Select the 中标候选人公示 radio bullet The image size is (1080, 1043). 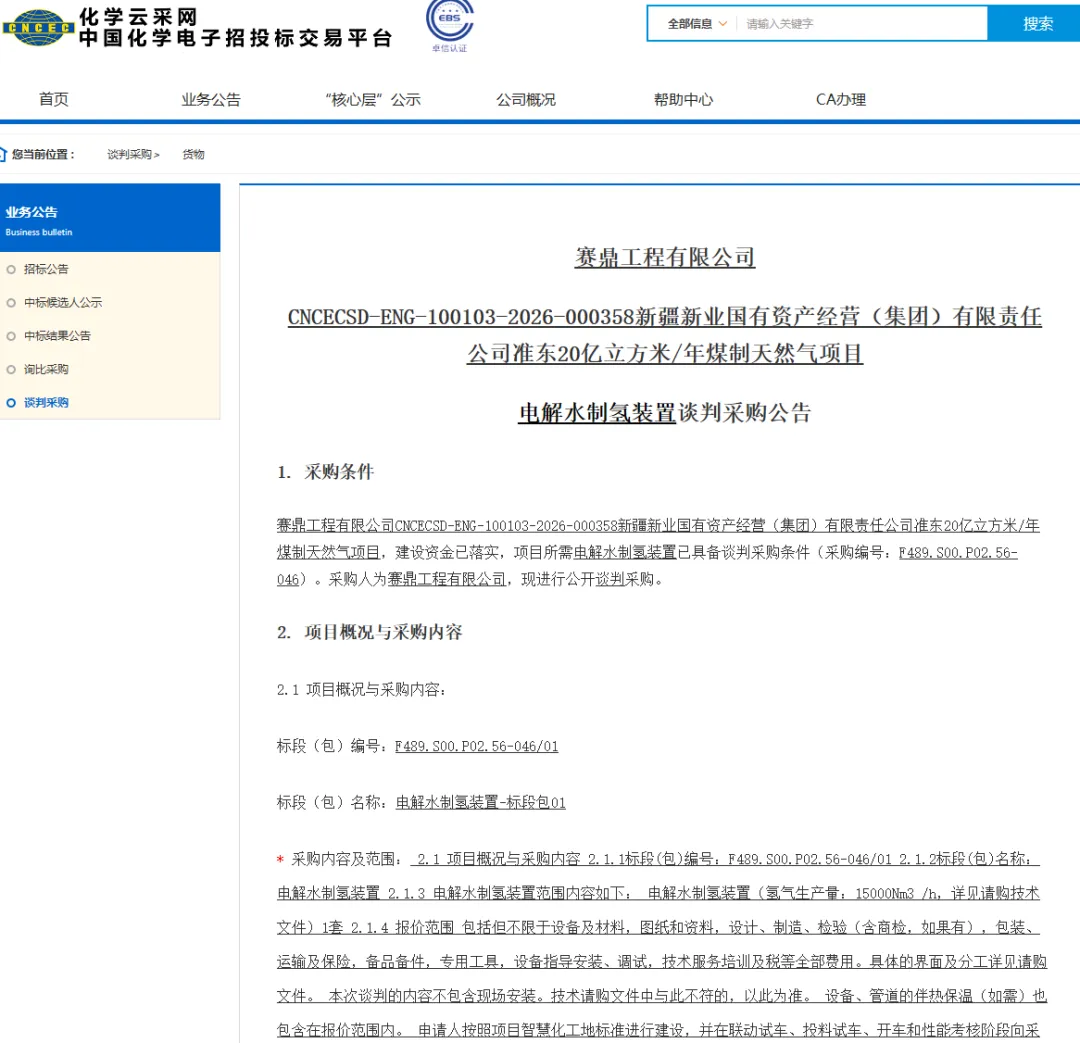coord(11,302)
